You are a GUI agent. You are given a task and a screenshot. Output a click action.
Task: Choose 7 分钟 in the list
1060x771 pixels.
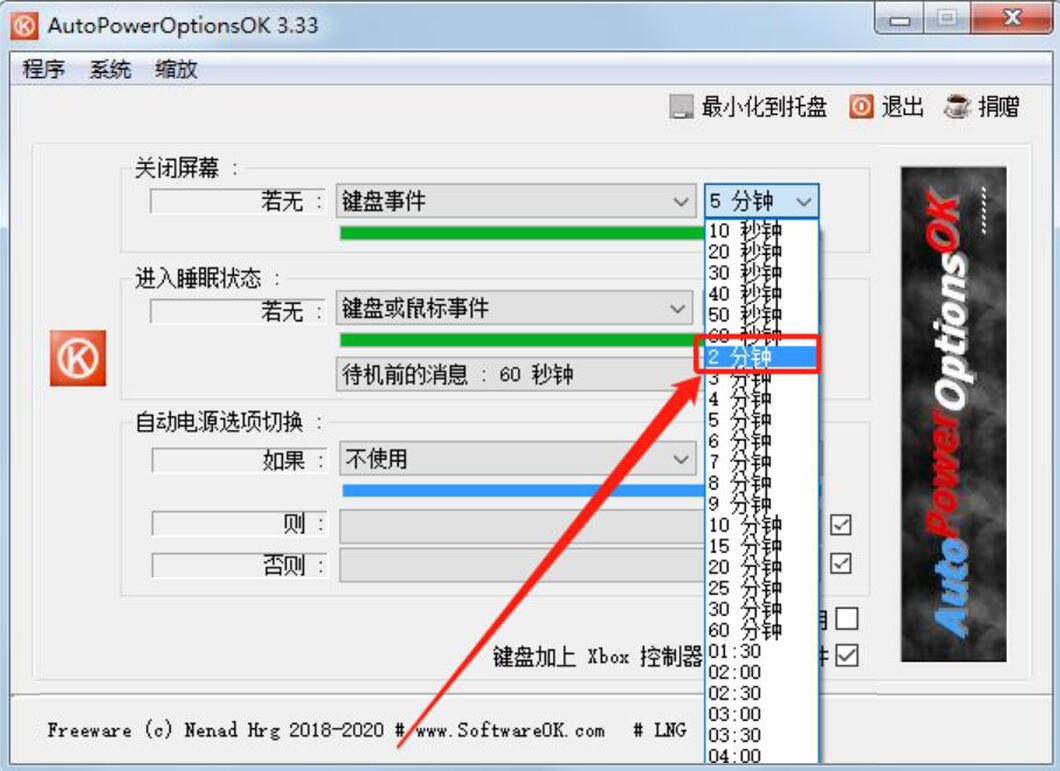(x=761, y=462)
